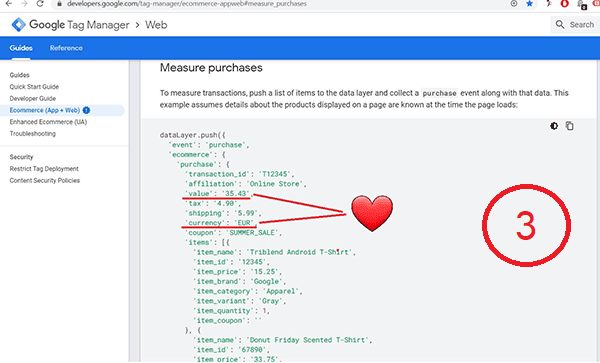This screenshot has width=600, height=363.
Task: Click the 'item_price': '15.25' line
Action: pyautogui.click(x=238, y=272)
